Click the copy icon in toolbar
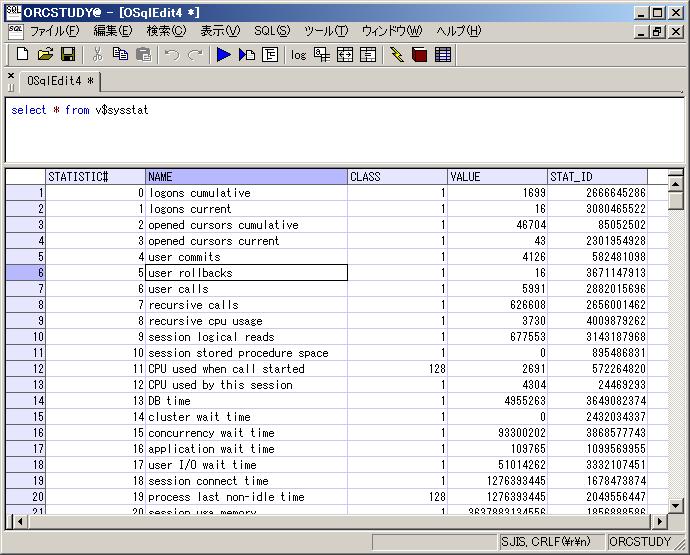Image resolution: width=690 pixels, height=555 pixels. pyautogui.click(x=121, y=54)
